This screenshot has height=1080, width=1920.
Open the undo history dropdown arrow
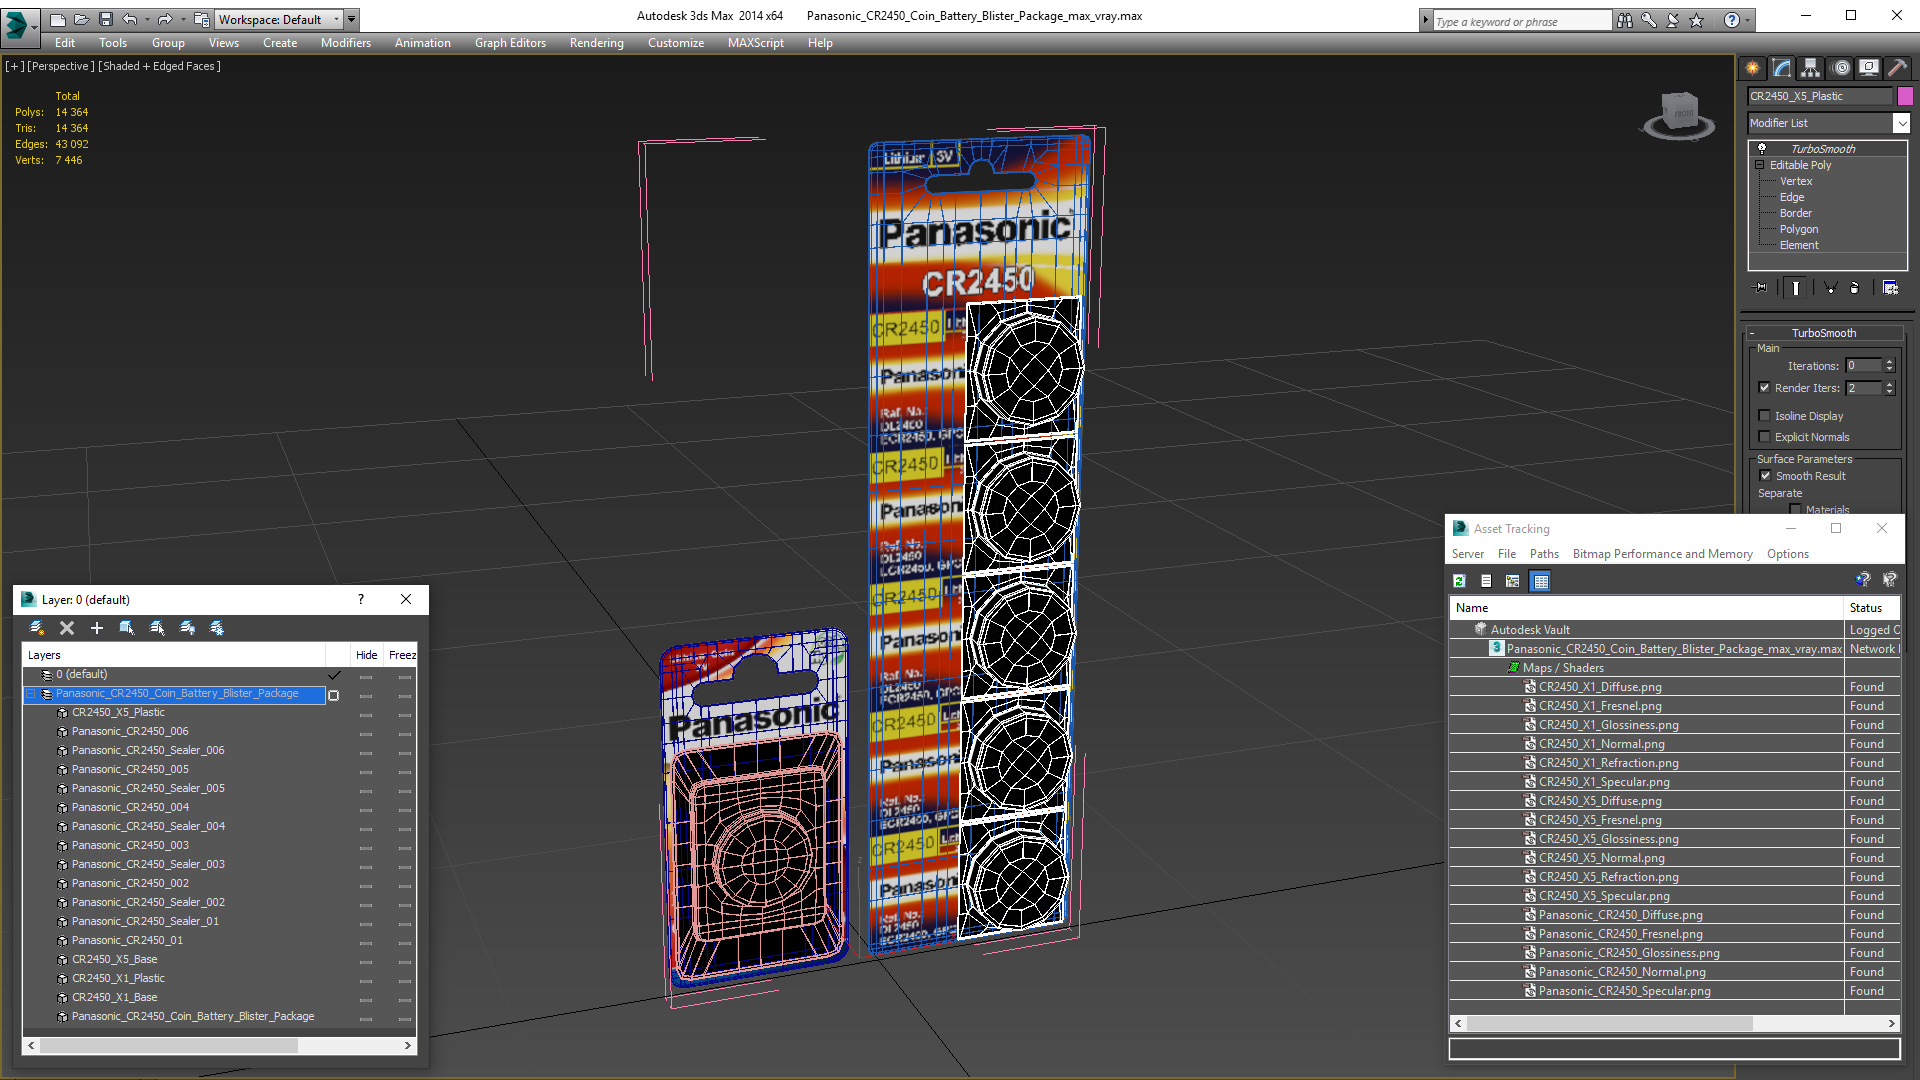pyautogui.click(x=146, y=19)
